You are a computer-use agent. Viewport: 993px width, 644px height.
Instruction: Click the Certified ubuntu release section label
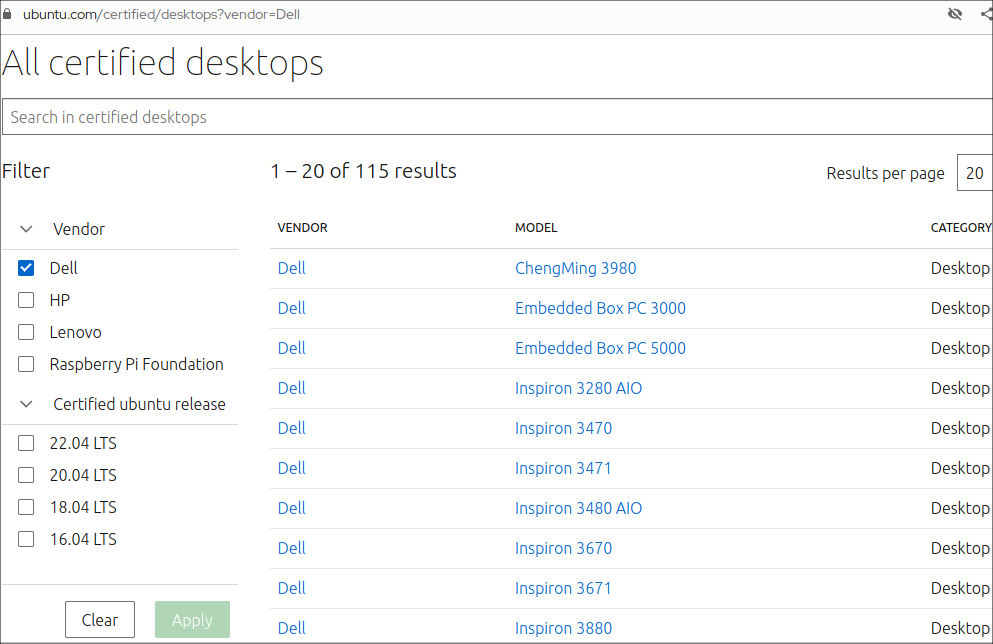pyautogui.click(x=139, y=404)
